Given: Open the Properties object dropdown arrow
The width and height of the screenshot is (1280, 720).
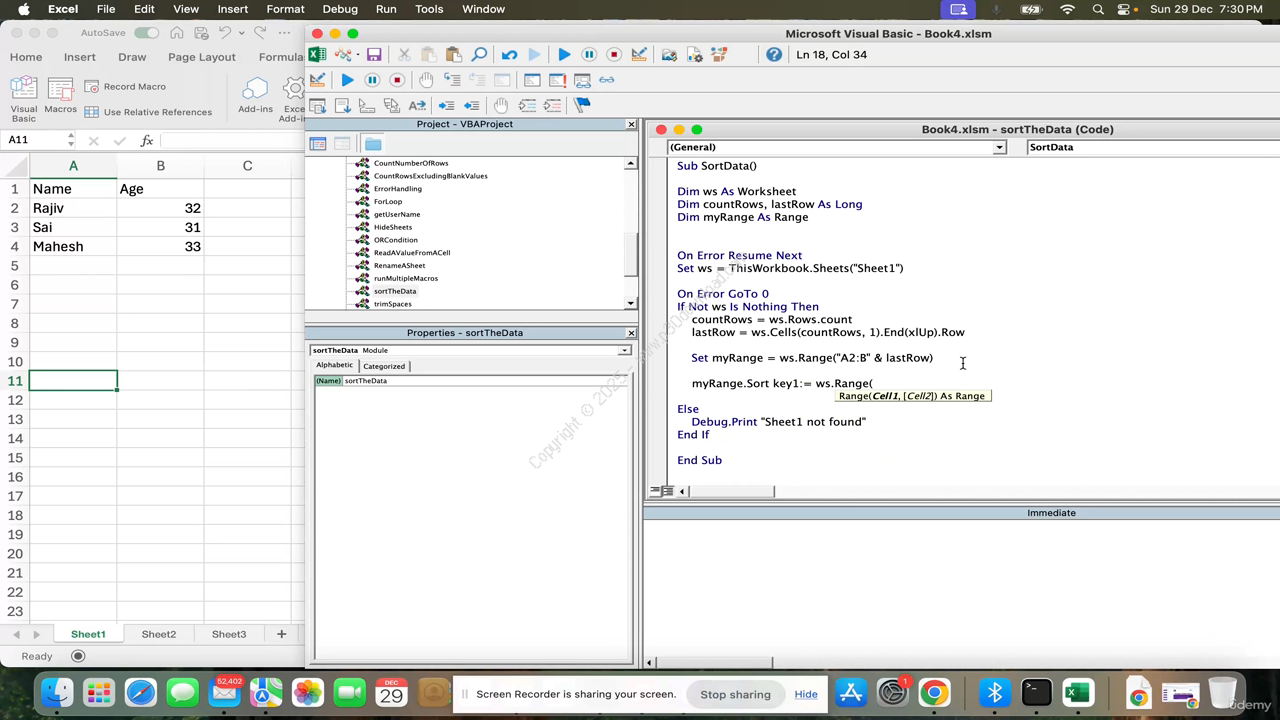Looking at the screenshot, I should pyautogui.click(x=624, y=350).
